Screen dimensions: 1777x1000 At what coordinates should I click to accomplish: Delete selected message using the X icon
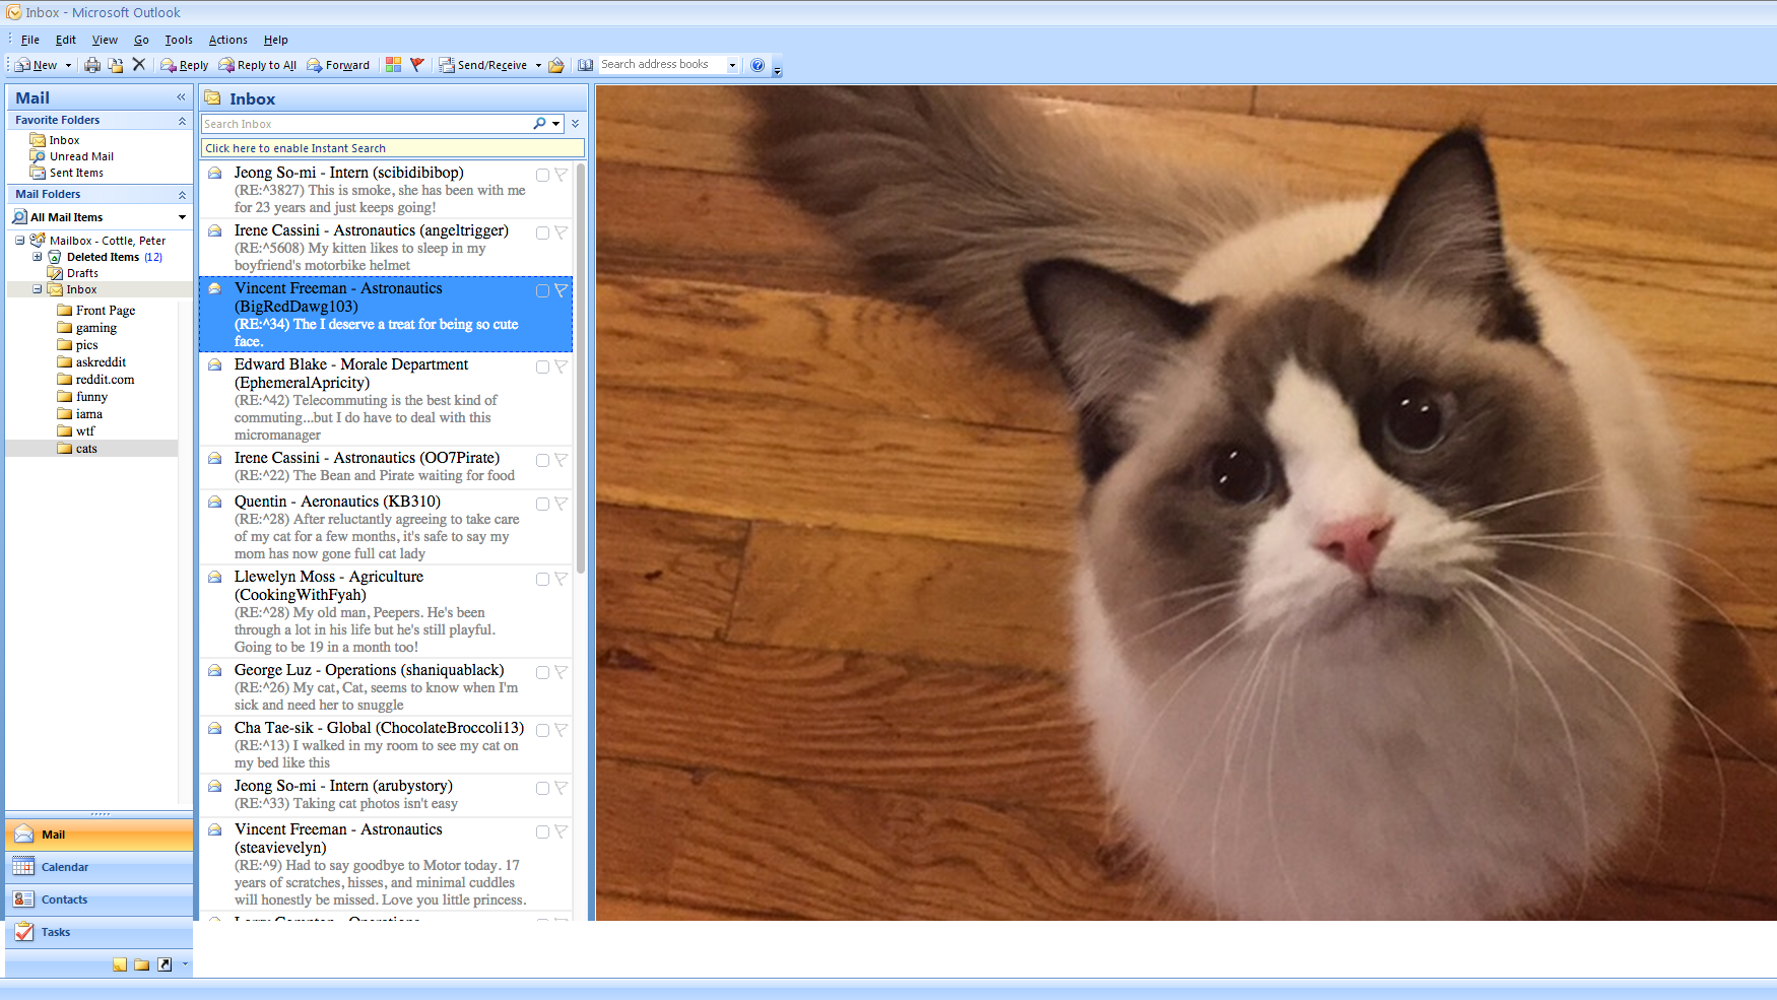[139, 64]
